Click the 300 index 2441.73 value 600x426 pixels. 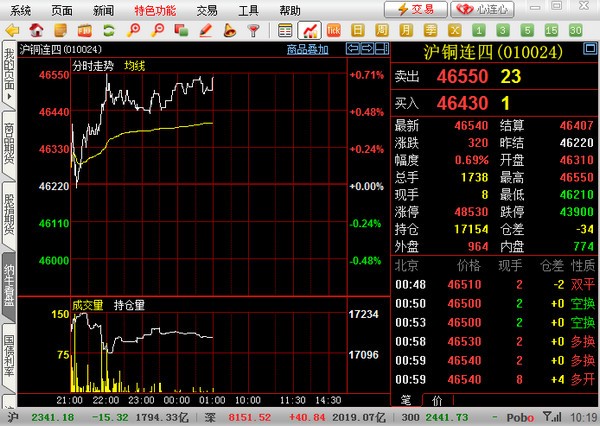click(x=447, y=417)
